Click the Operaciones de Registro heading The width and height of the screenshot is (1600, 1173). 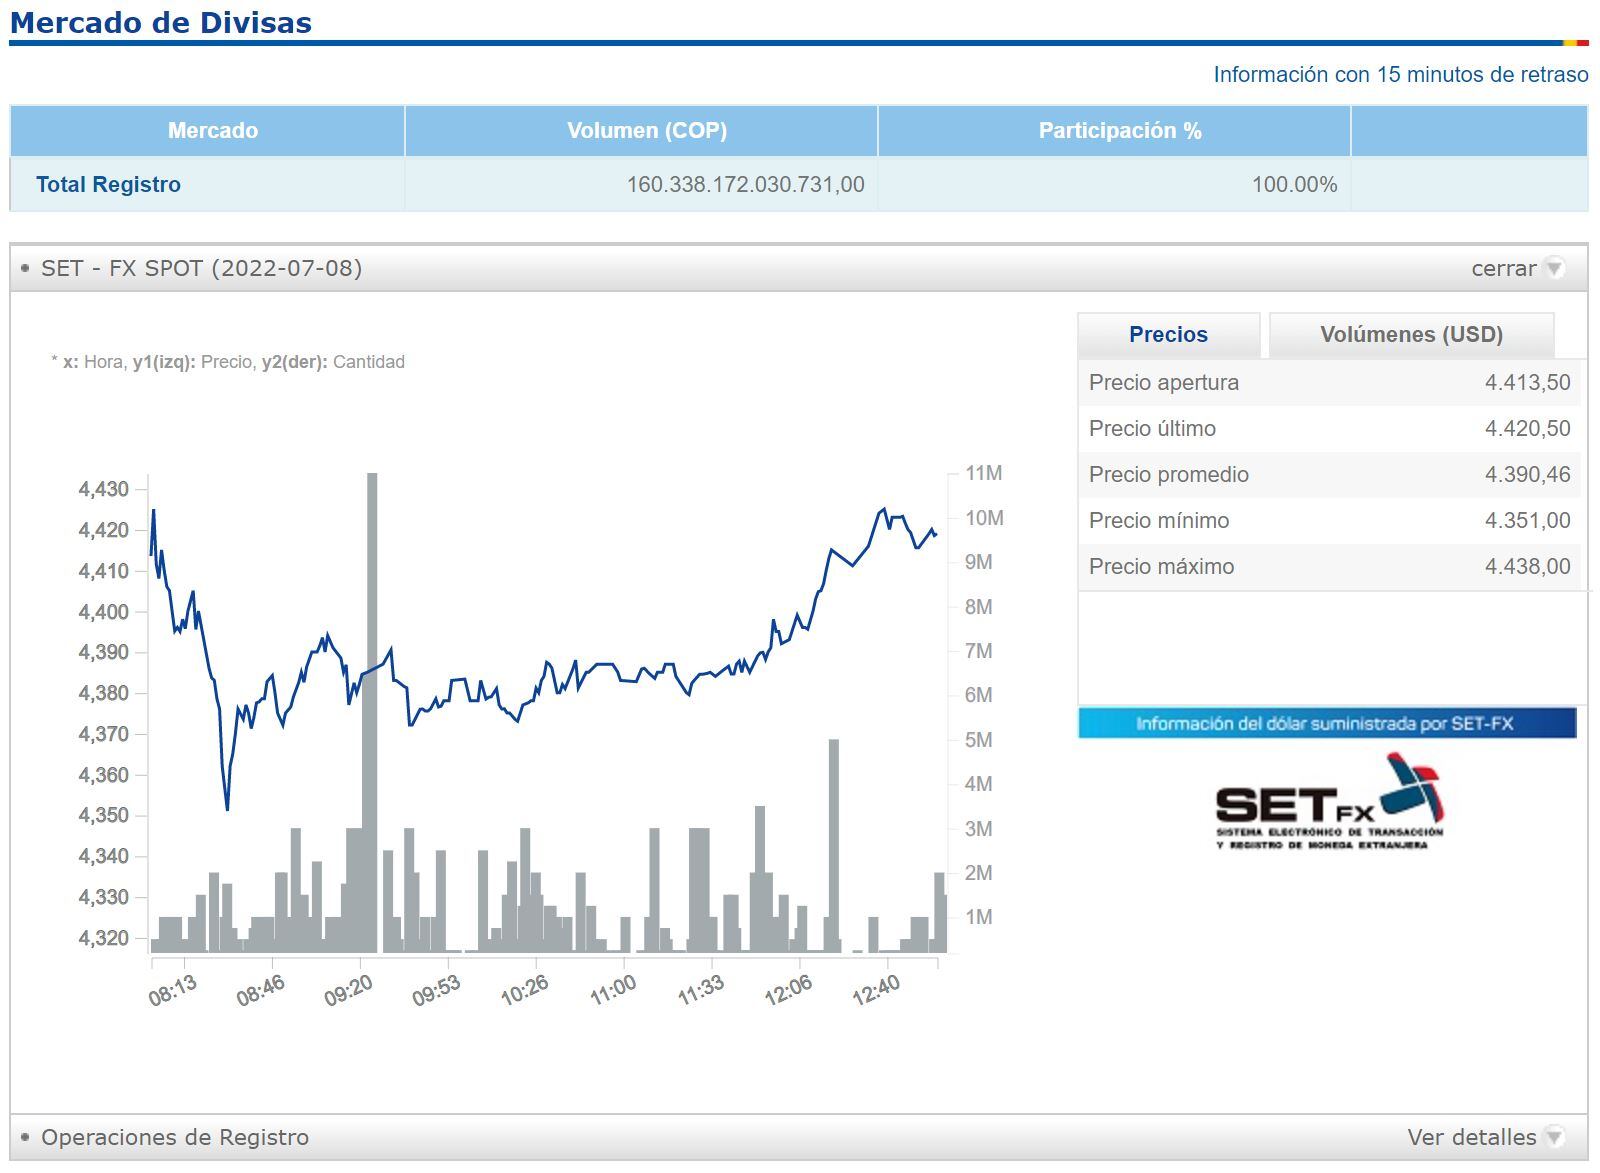(175, 1137)
